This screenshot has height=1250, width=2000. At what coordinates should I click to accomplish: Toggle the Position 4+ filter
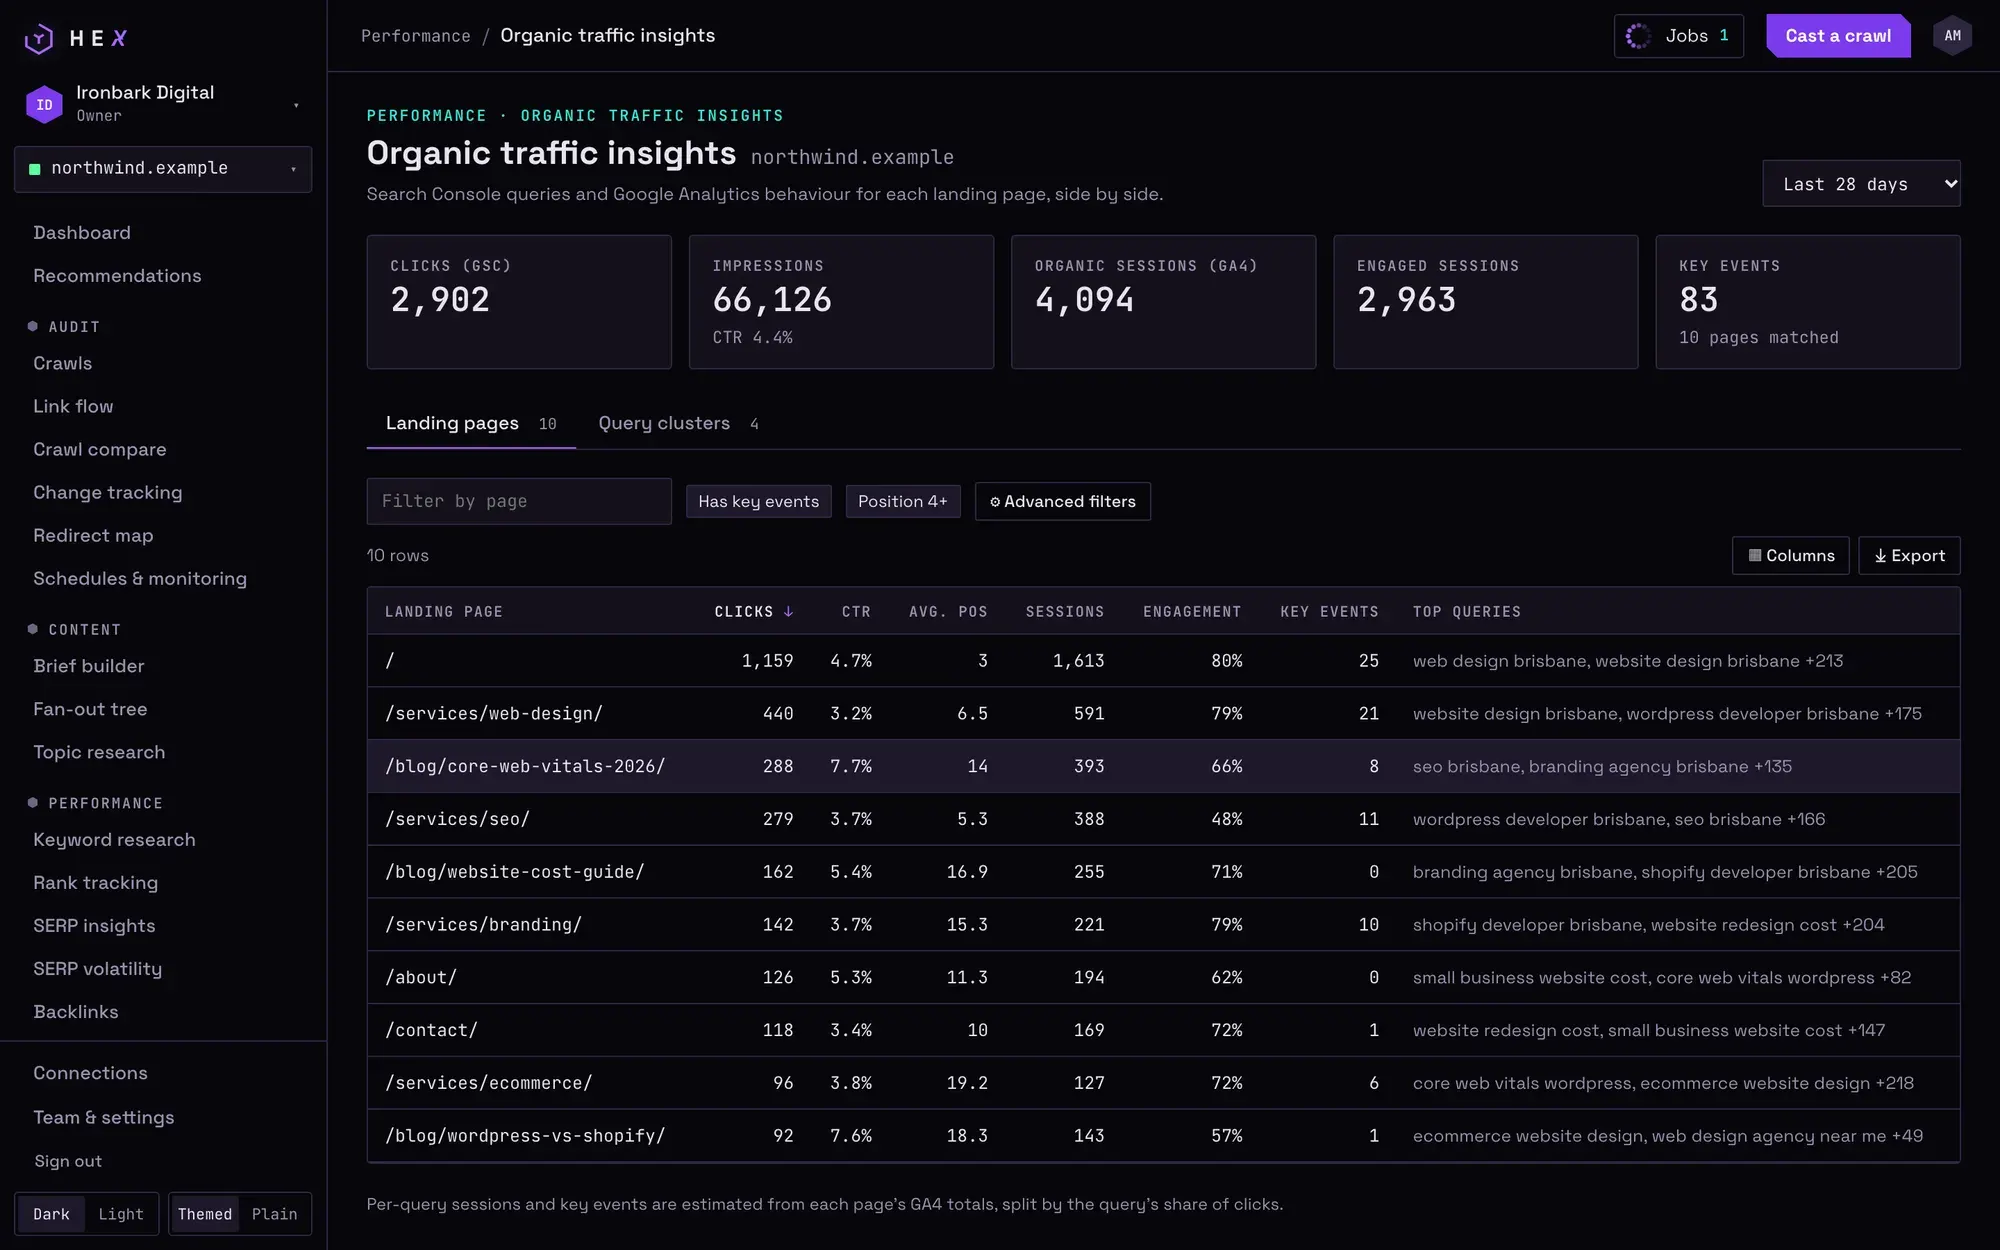902,501
